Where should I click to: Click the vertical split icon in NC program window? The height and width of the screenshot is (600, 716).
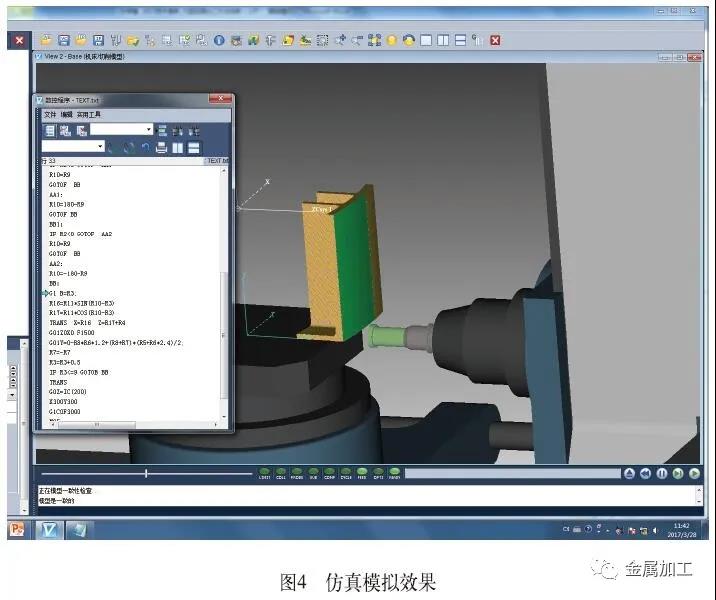click(178, 147)
